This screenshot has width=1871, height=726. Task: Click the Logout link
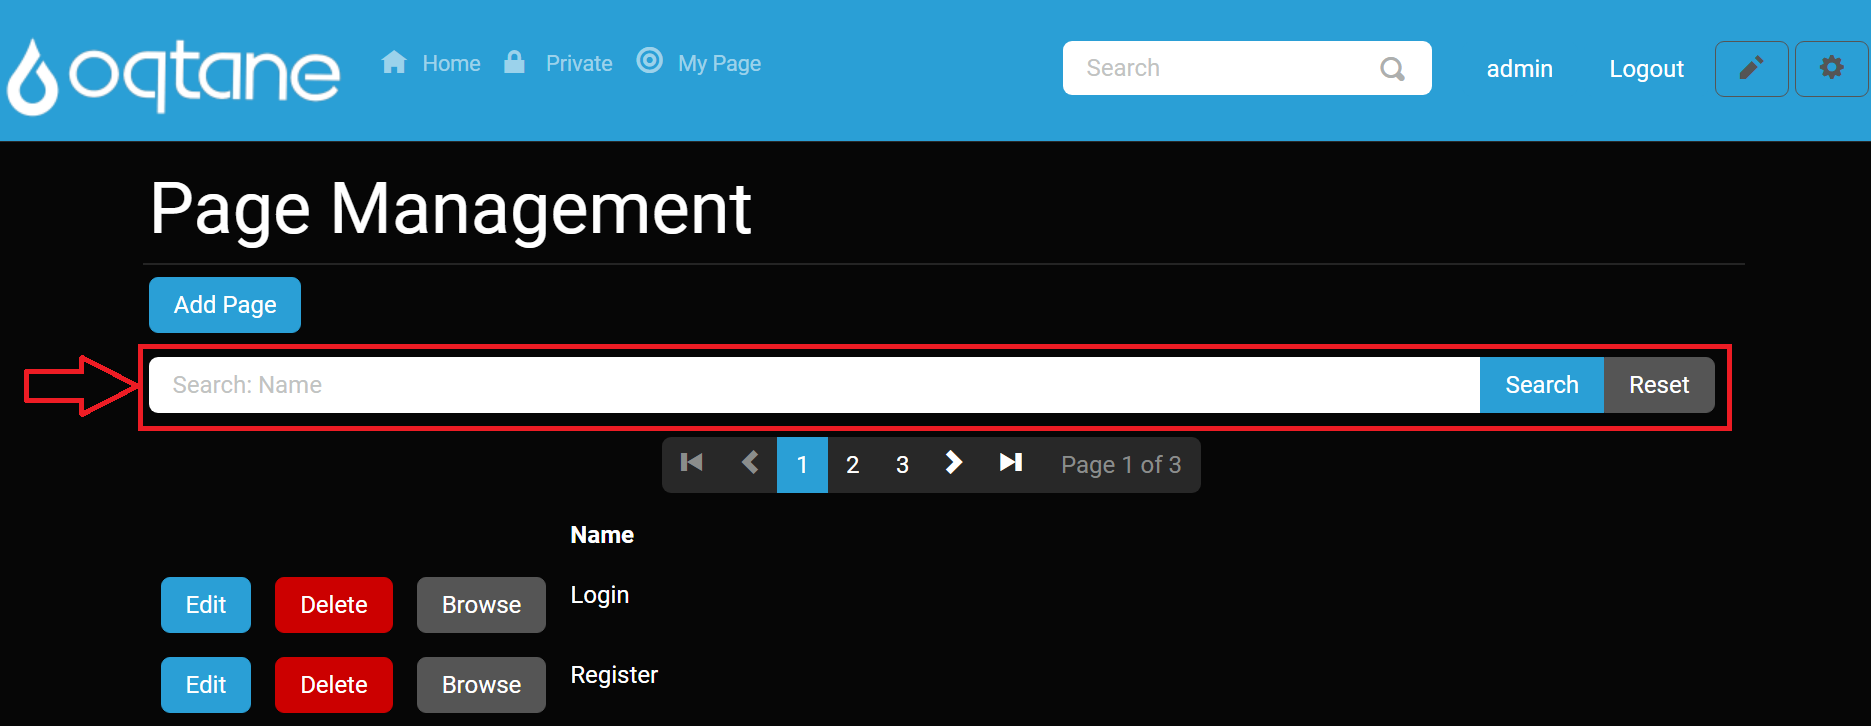(1646, 69)
